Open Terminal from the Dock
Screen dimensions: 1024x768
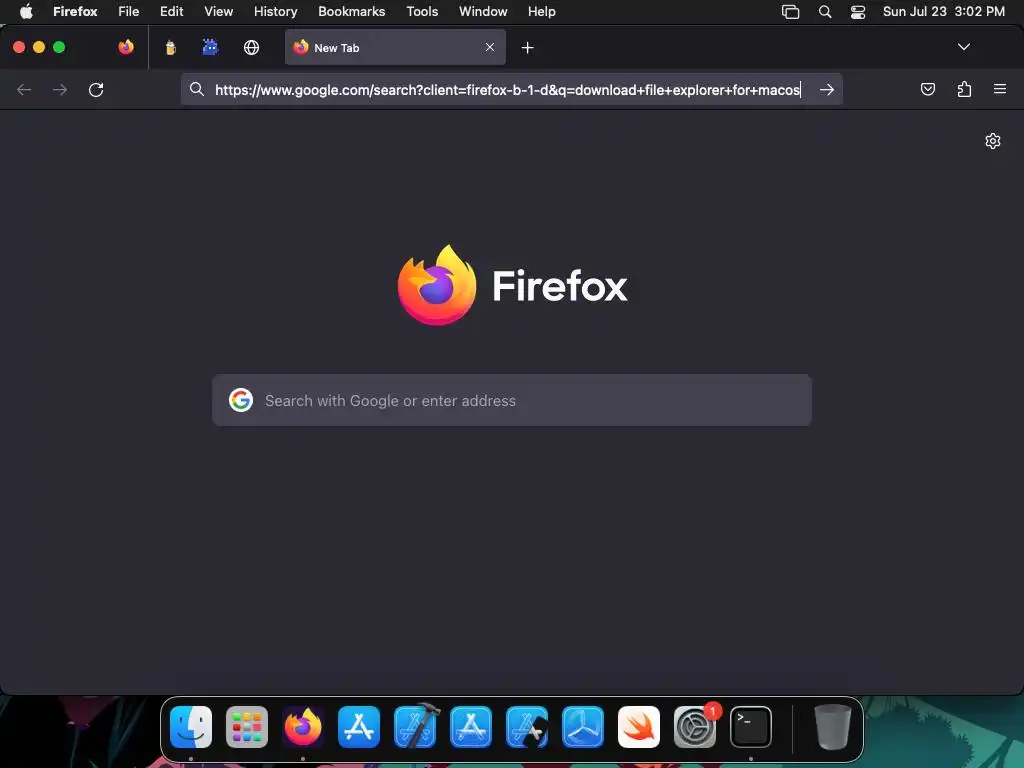[751, 727]
